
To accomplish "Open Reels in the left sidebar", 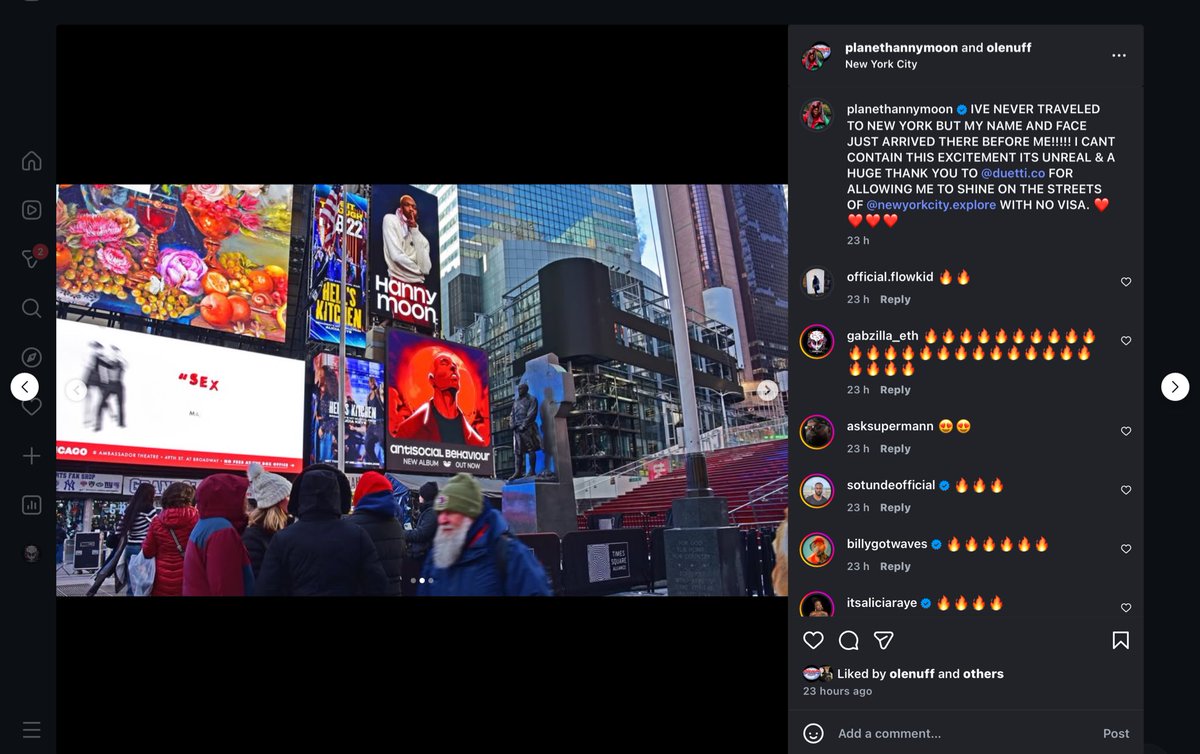I will (x=31, y=210).
